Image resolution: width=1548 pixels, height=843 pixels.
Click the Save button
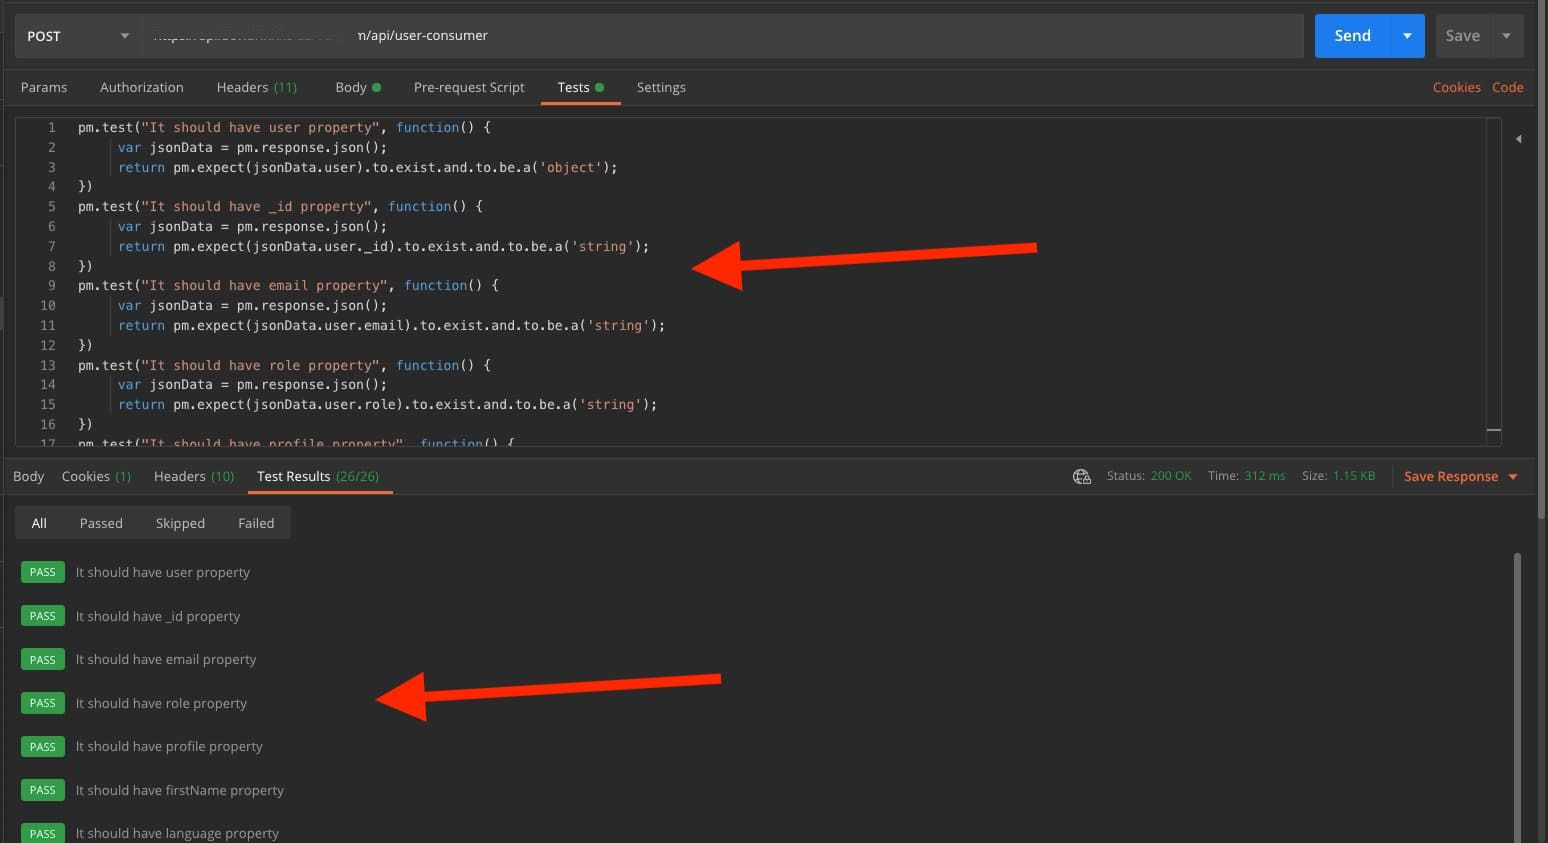tap(1462, 36)
